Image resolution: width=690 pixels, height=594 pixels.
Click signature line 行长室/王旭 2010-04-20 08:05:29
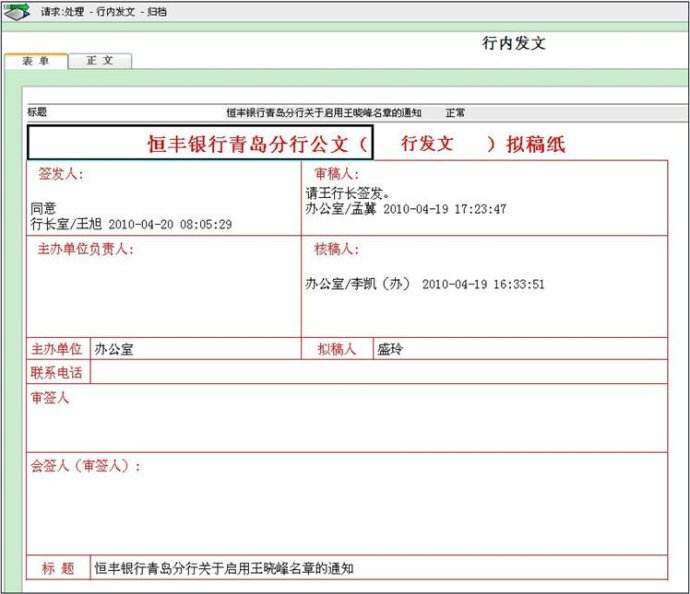131,224
